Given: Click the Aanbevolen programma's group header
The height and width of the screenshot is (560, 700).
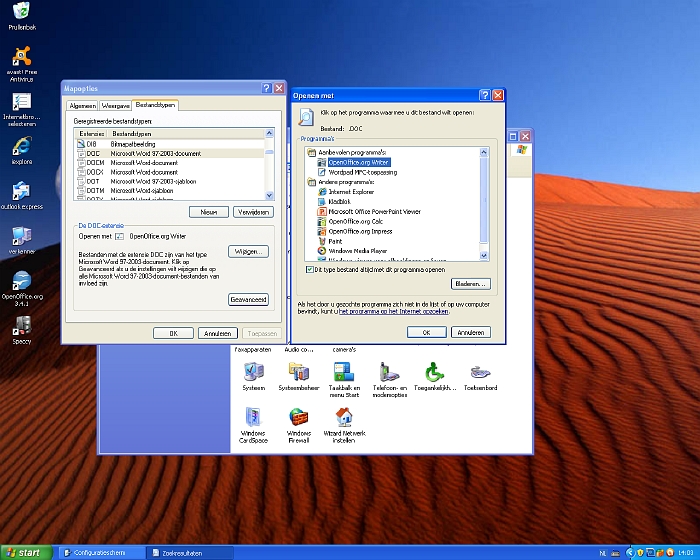Looking at the screenshot, I should point(352,152).
